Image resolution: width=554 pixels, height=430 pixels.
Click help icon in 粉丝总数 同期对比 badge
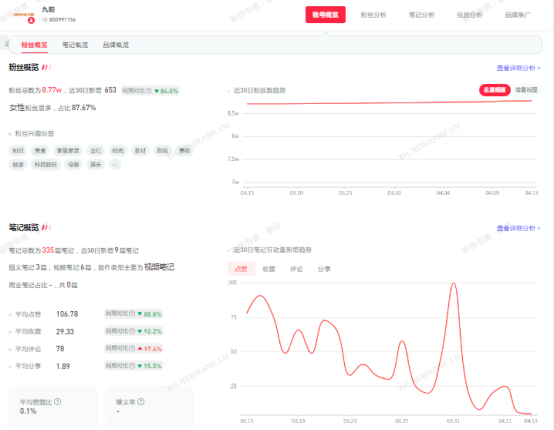148,91
